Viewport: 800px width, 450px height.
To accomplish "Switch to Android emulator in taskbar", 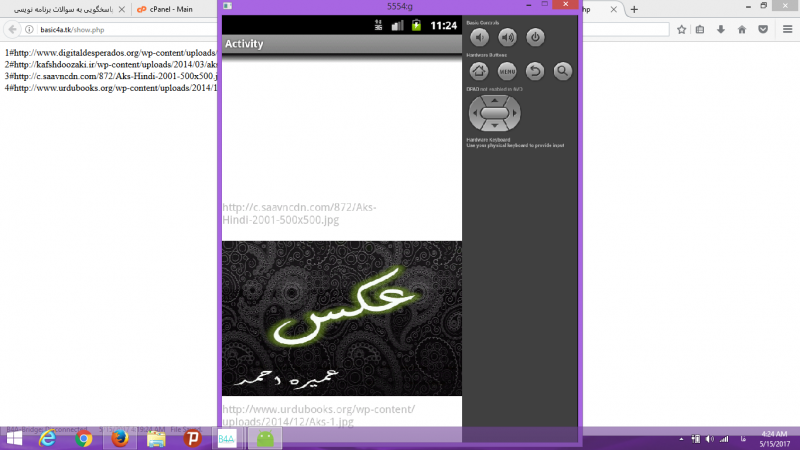I will (265, 439).
